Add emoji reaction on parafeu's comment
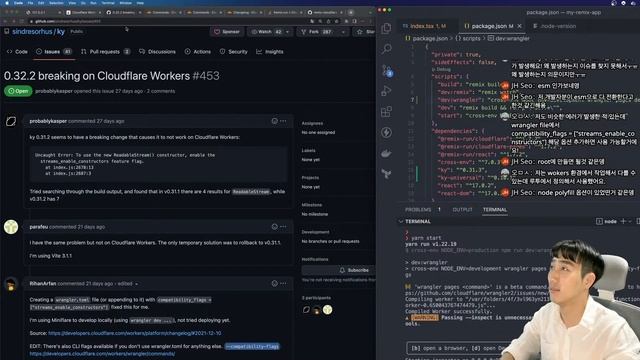The image size is (640, 360). 274,227
